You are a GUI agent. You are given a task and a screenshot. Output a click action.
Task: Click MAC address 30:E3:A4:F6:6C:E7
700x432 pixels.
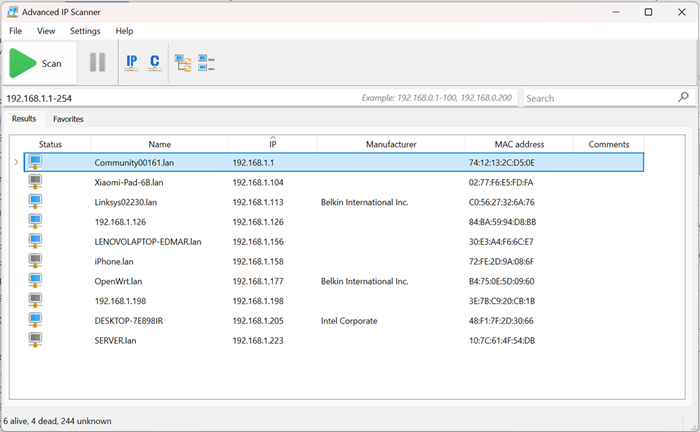coord(501,241)
